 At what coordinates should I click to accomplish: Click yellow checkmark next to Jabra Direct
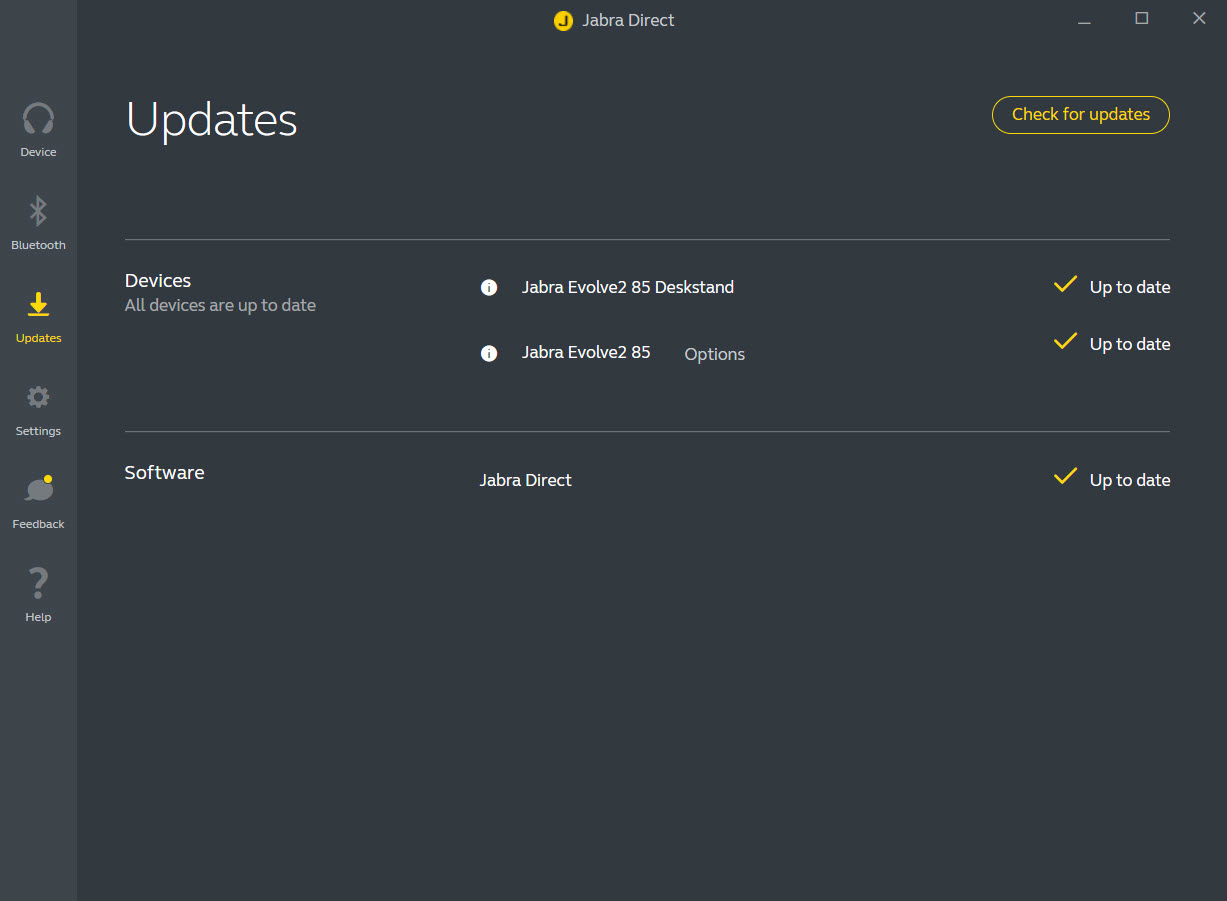tap(1065, 477)
